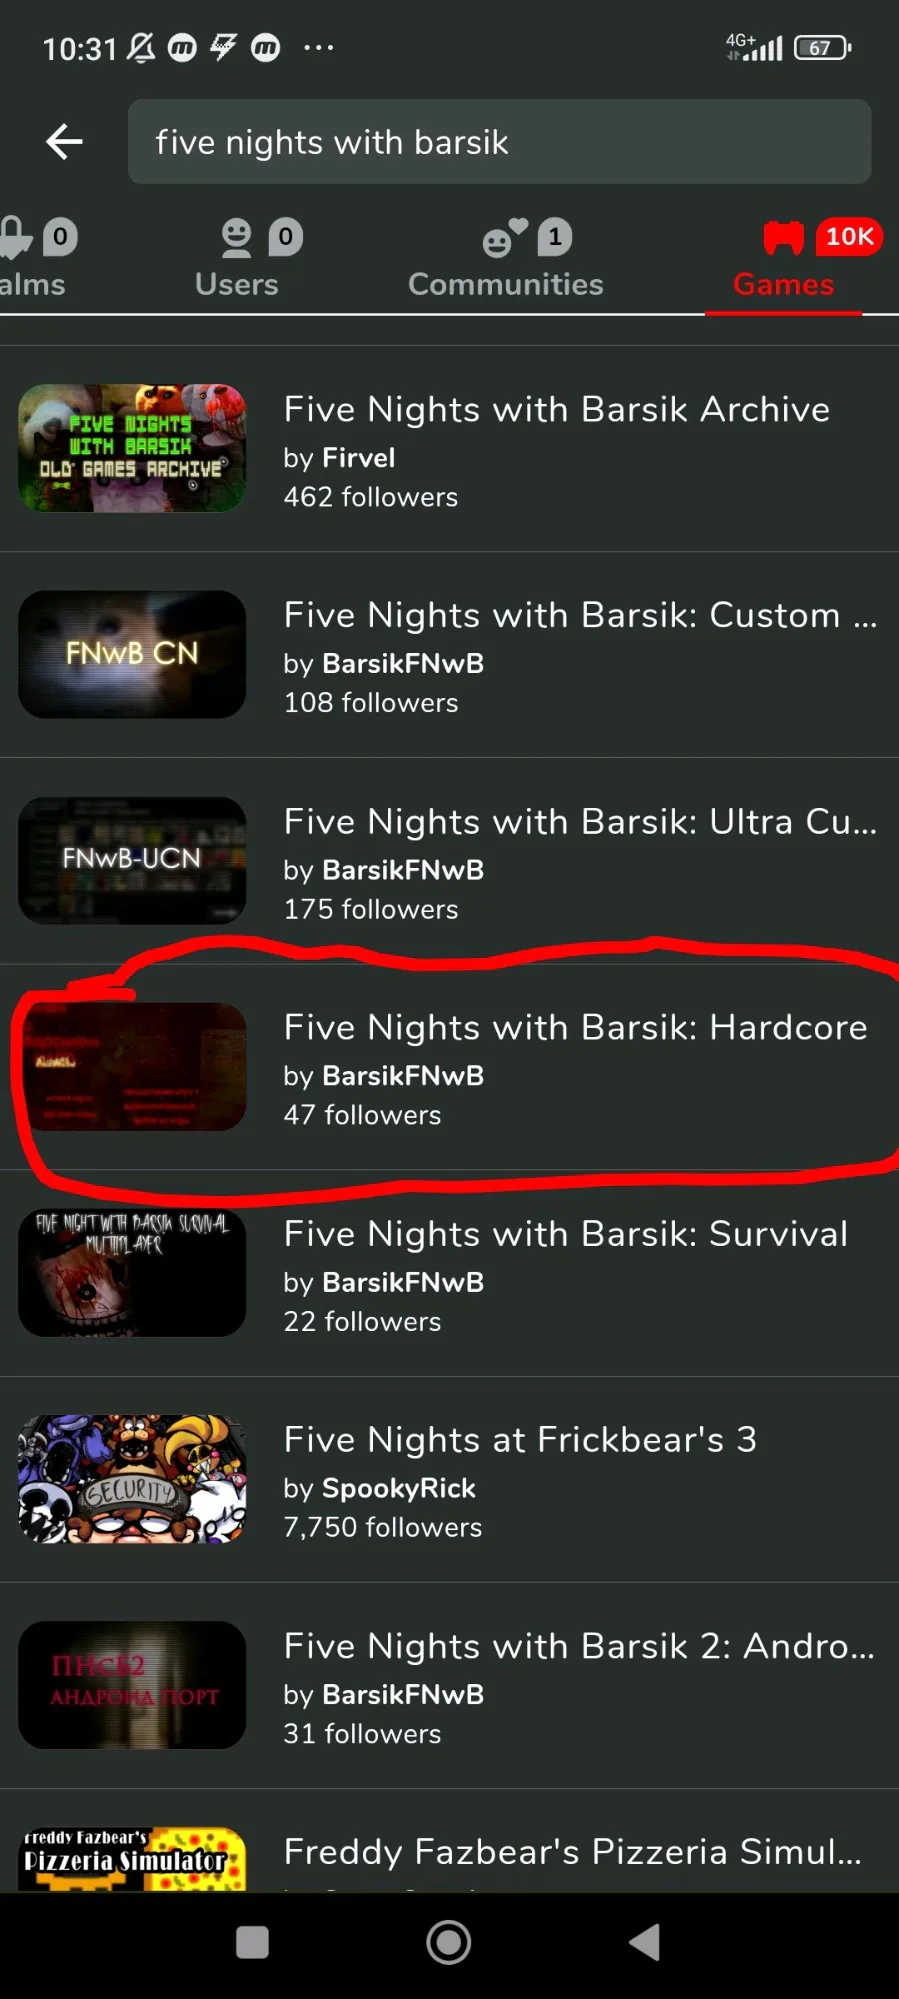Open Freddy Fazbear's Pizzeria Simulator result

[449, 1840]
